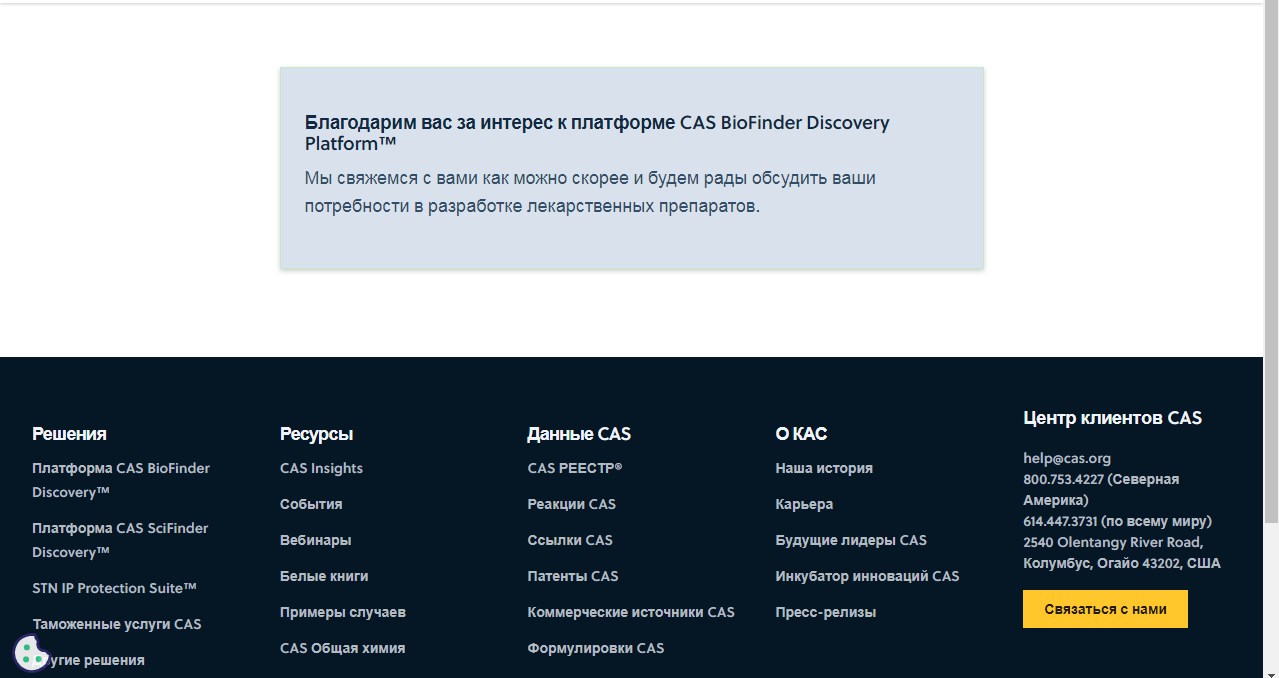Screen dimensions: 1279x678
Task: Open the Вебинары link
Action: point(315,540)
